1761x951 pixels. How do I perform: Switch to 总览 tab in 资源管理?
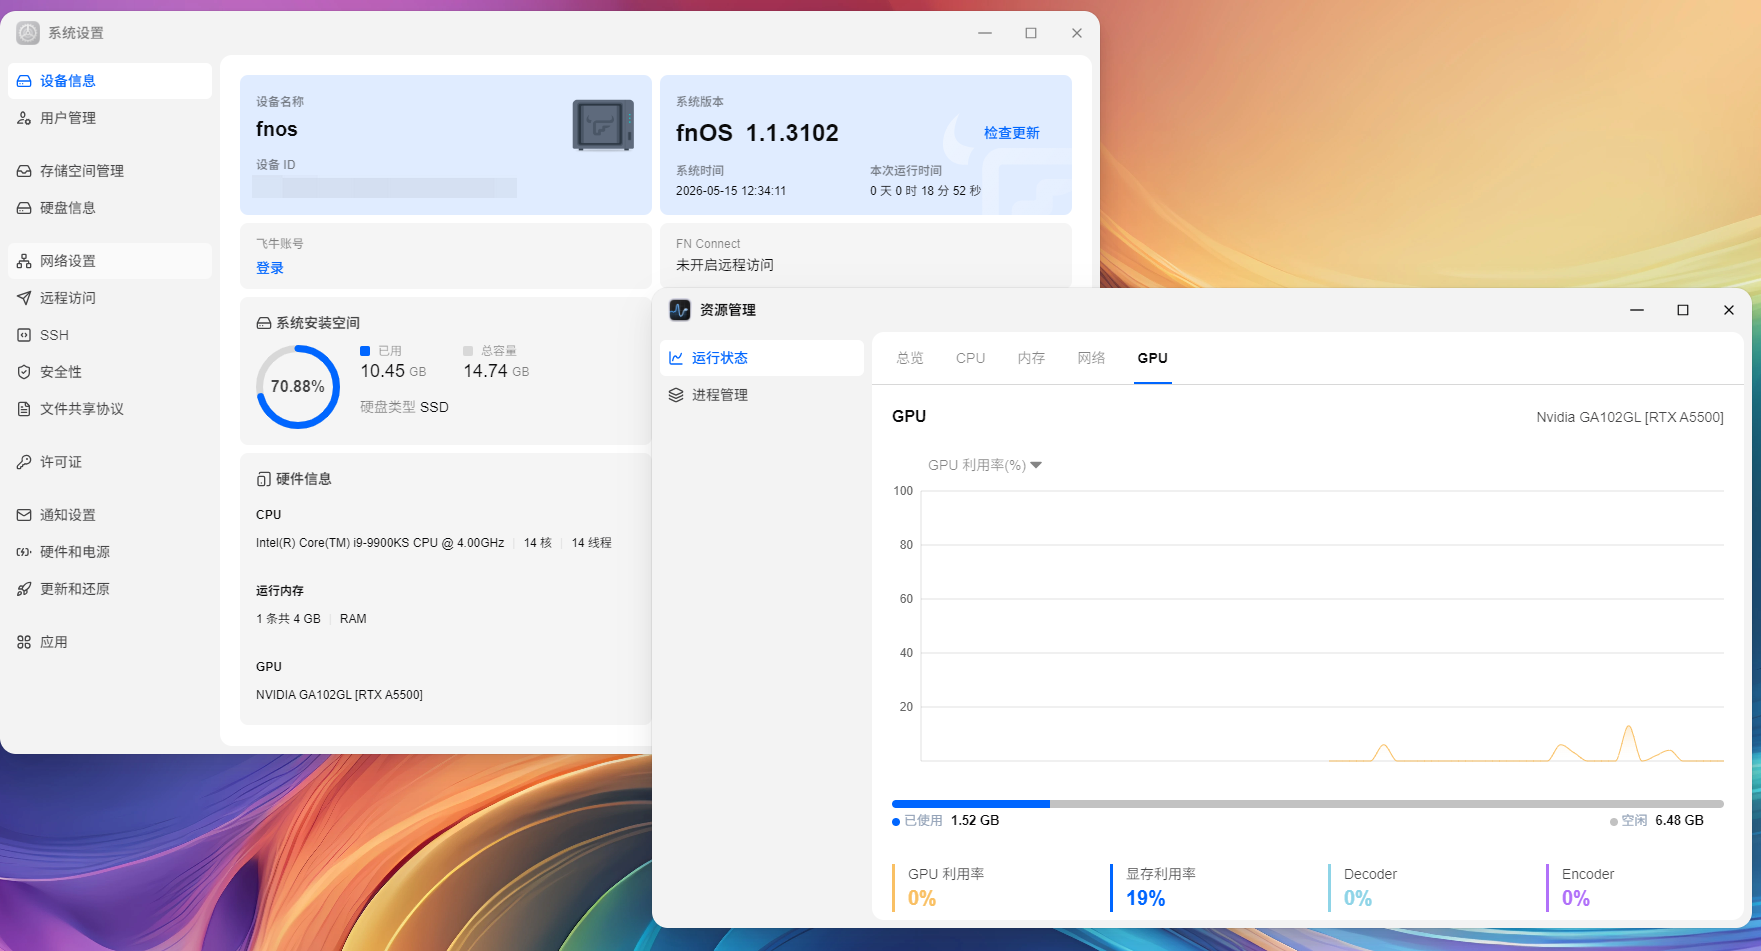tap(910, 358)
